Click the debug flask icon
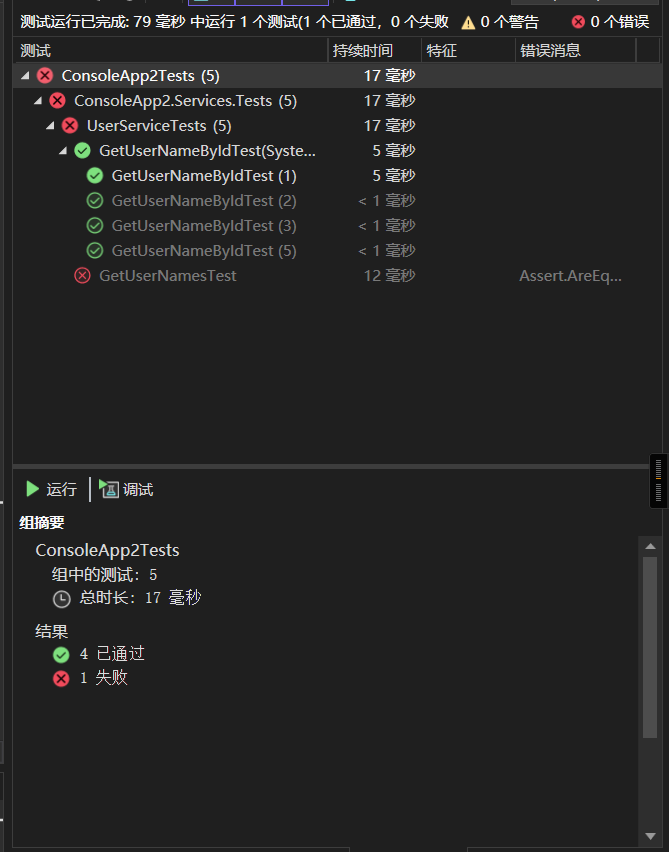Image resolution: width=669 pixels, height=852 pixels. pos(108,489)
